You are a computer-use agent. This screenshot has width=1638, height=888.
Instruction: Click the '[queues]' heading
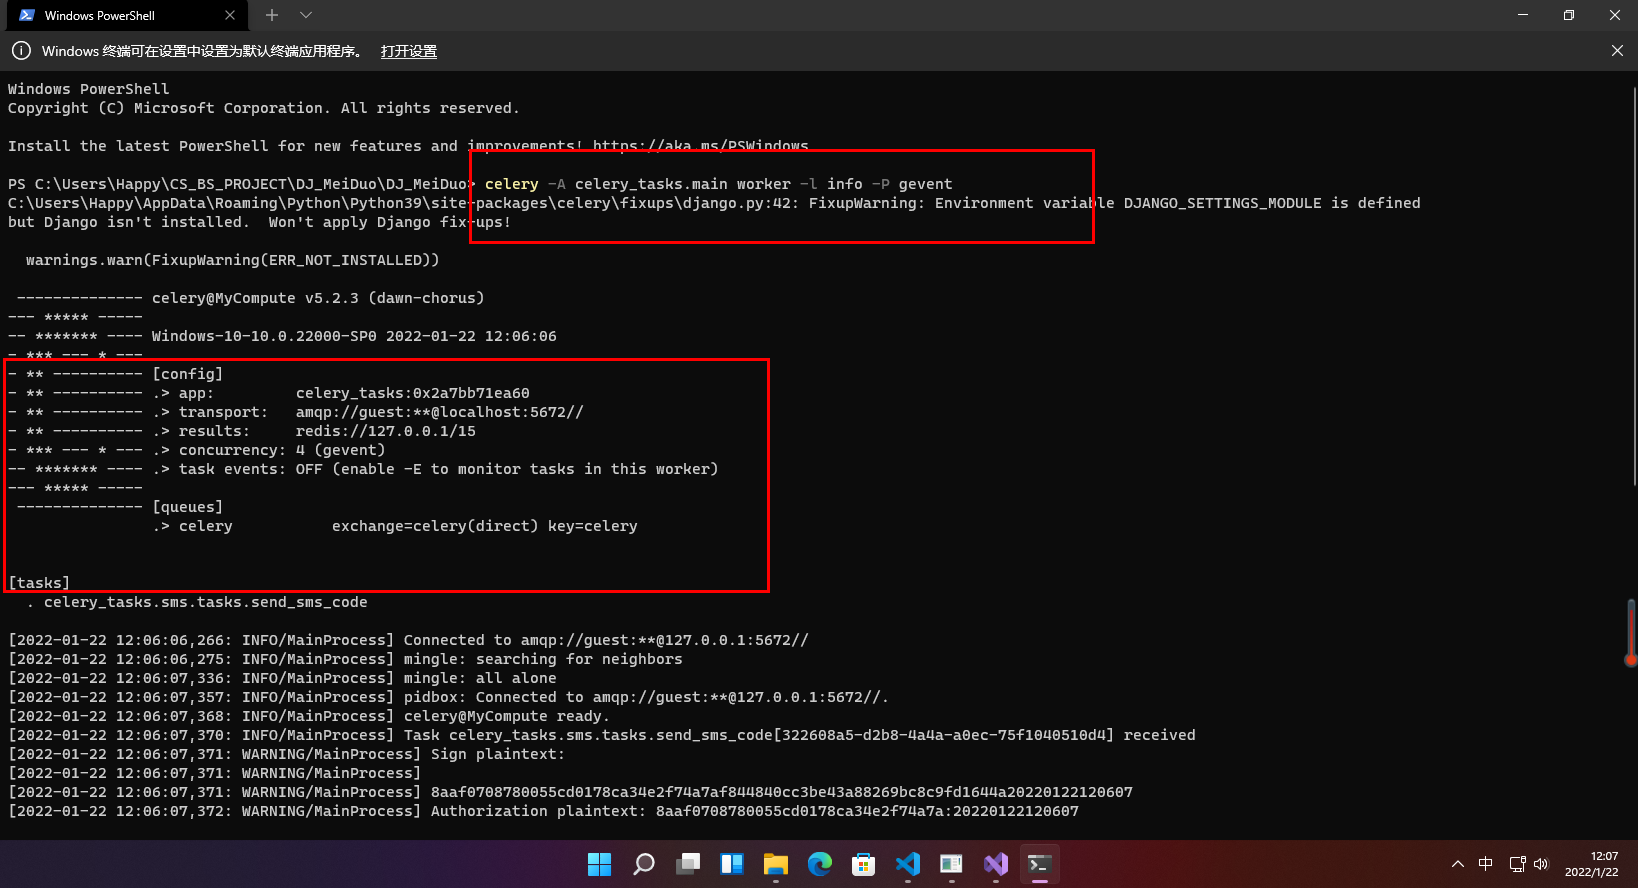point(188,507)
